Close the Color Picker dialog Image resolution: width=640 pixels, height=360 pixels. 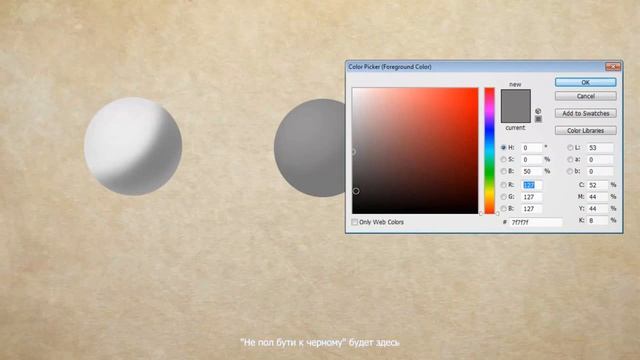[x=613, y=67]
